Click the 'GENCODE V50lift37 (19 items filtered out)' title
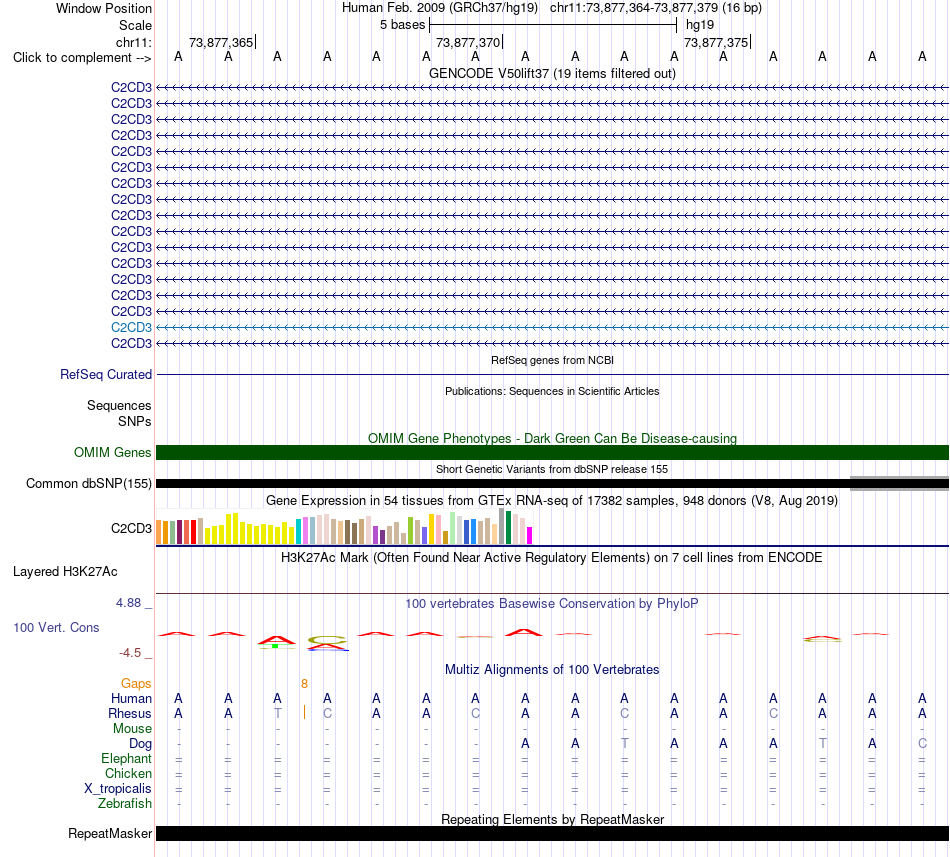 click(552, 74)
